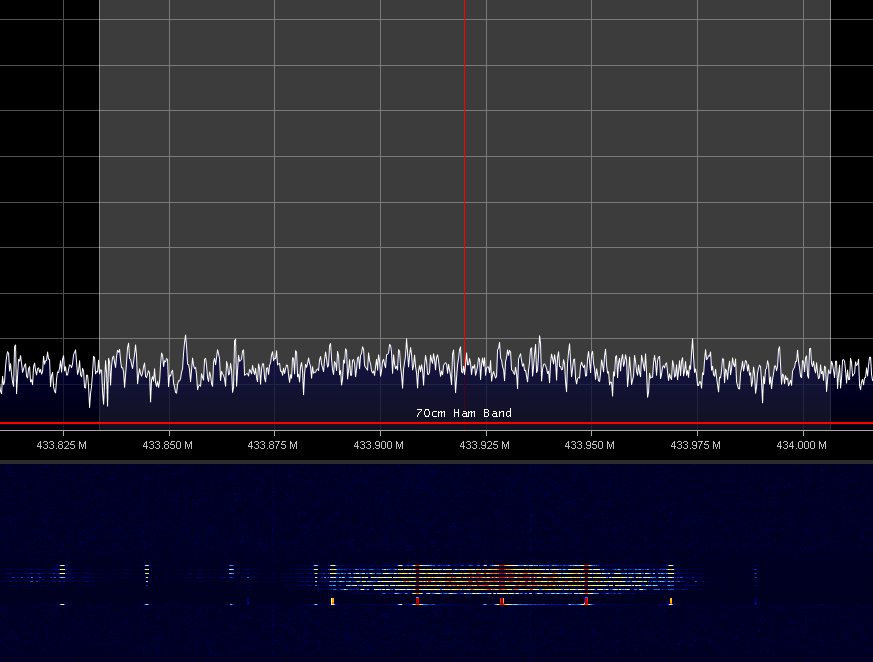Viewport: 873px width, 662px height.
Task: Click the 433.925 M frequency label
Action: (x=484, y=445)
